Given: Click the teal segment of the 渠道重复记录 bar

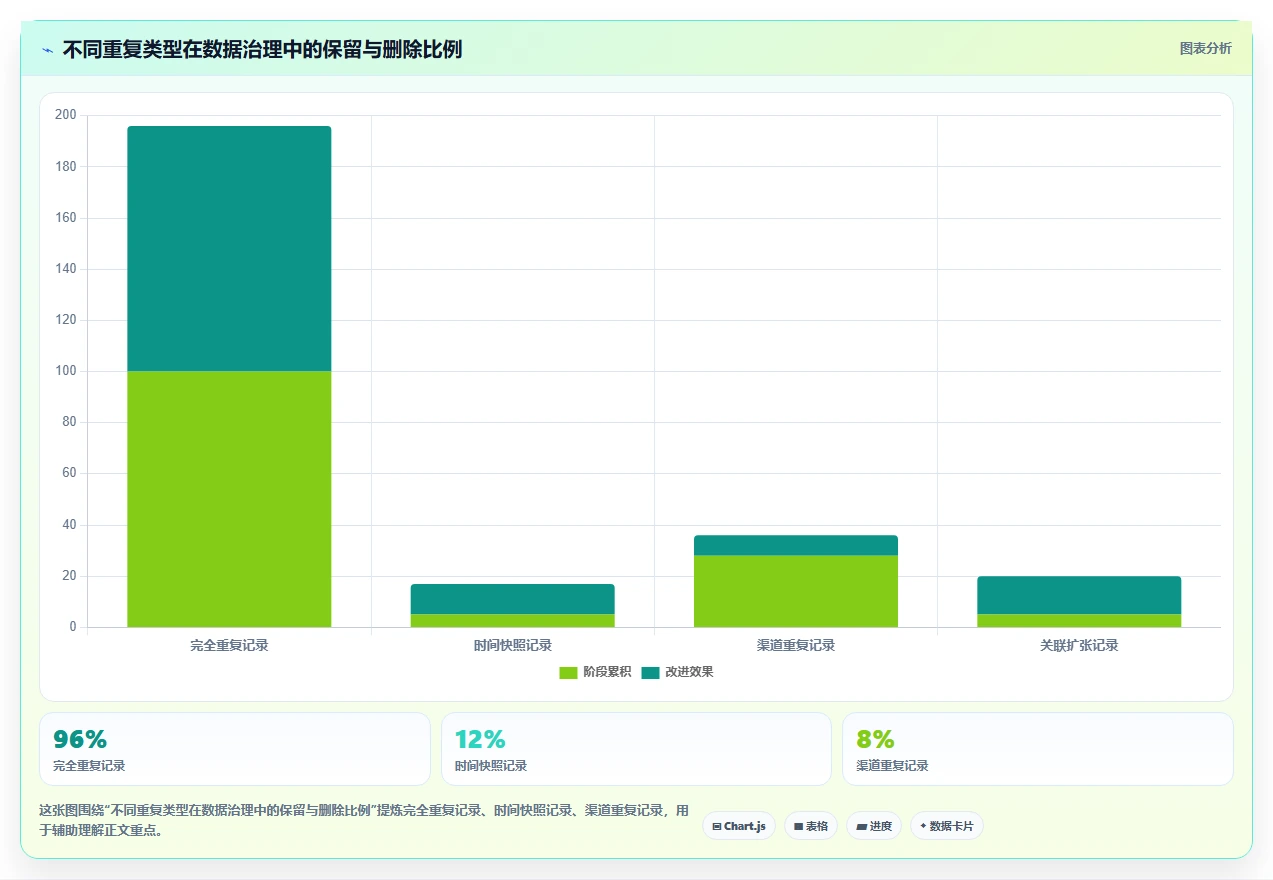Looking at the screenshot, I should click(x=796, y=545).
